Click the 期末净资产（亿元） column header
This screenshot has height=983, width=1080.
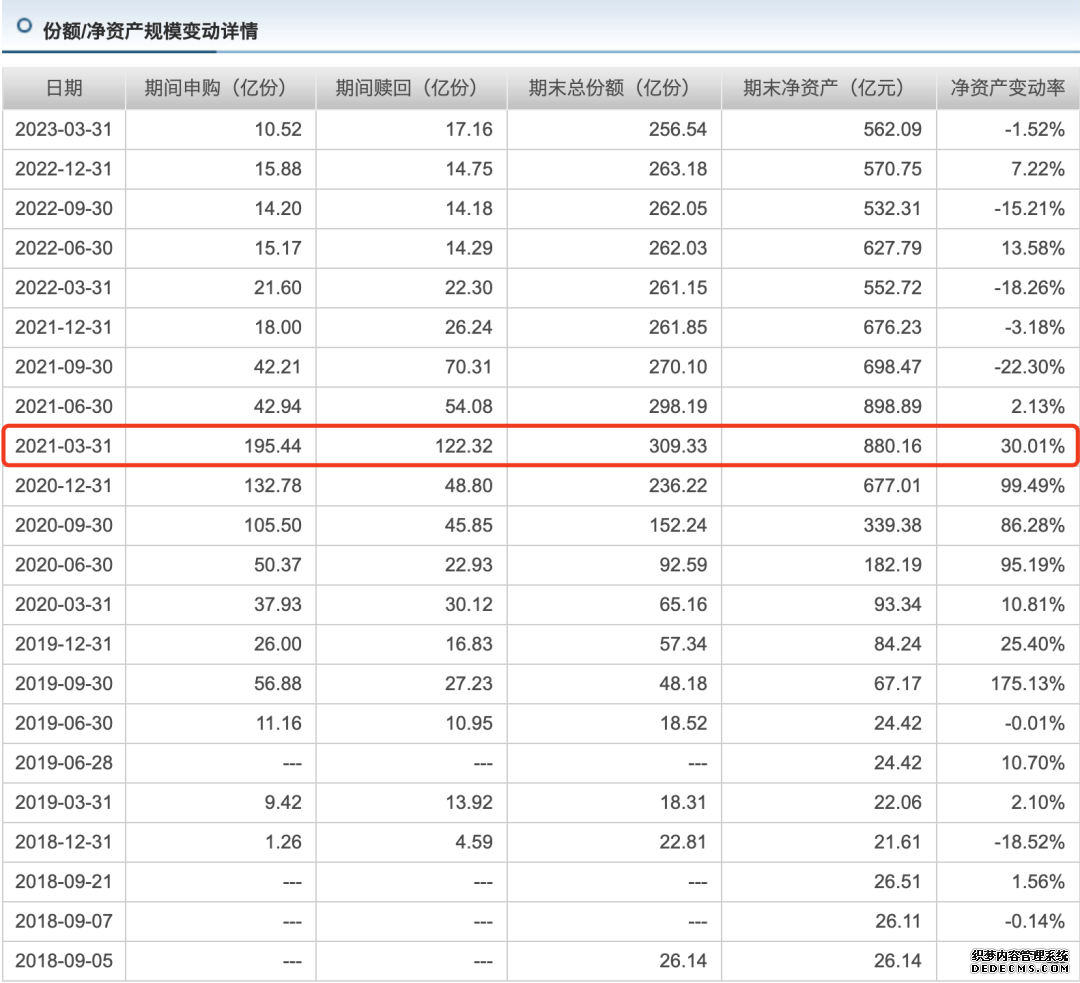(828, 88)
